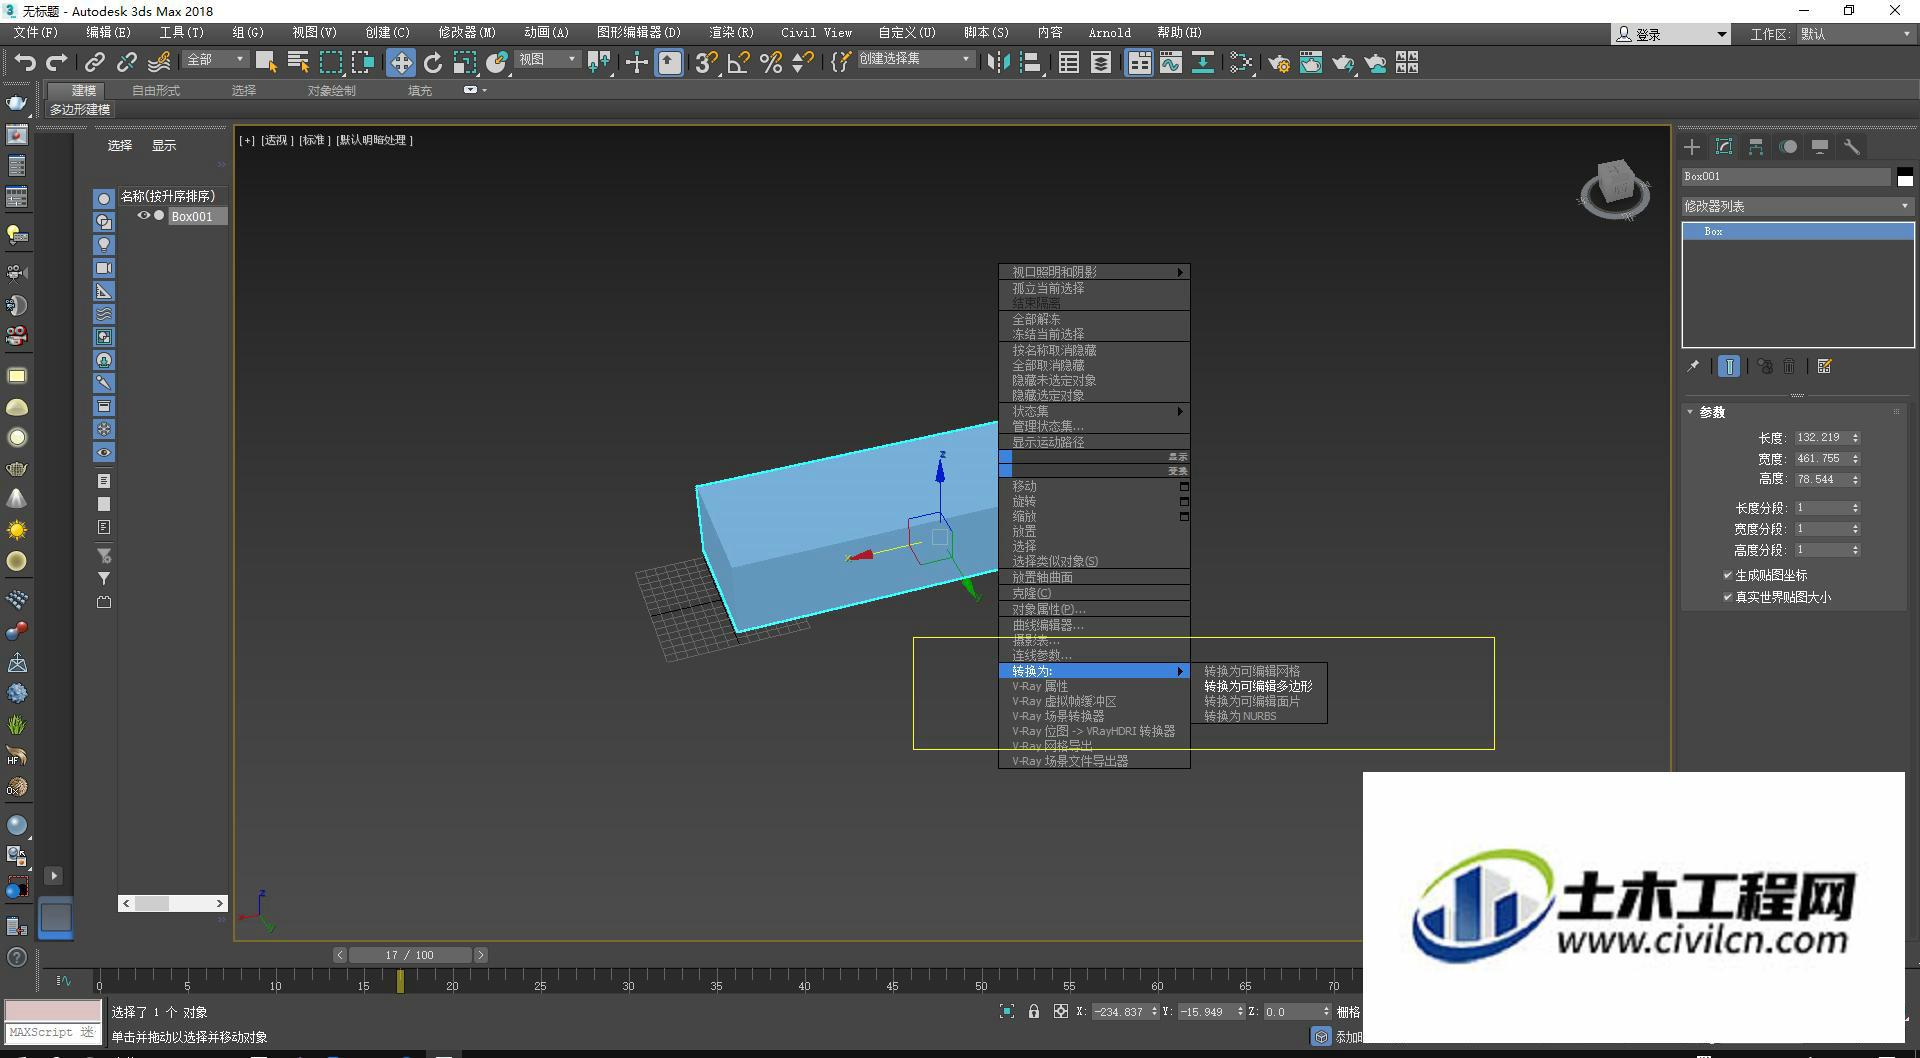Expand 视口照明和阴影 submenu

[x=1094, y=272]
